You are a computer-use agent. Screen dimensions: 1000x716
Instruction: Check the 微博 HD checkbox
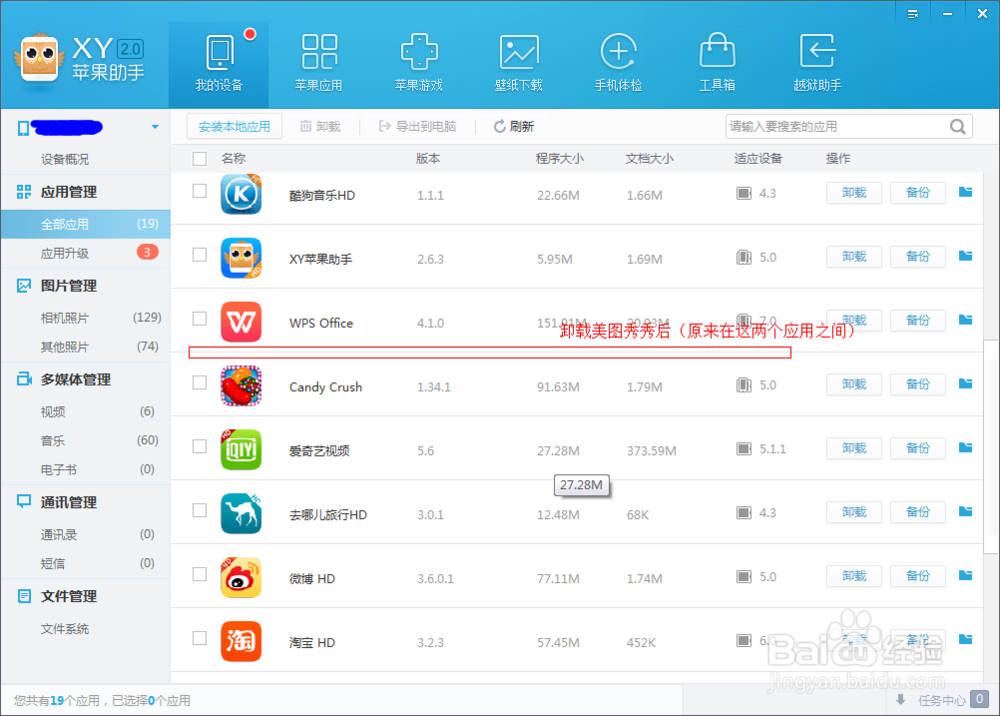(x=200, y=574)
